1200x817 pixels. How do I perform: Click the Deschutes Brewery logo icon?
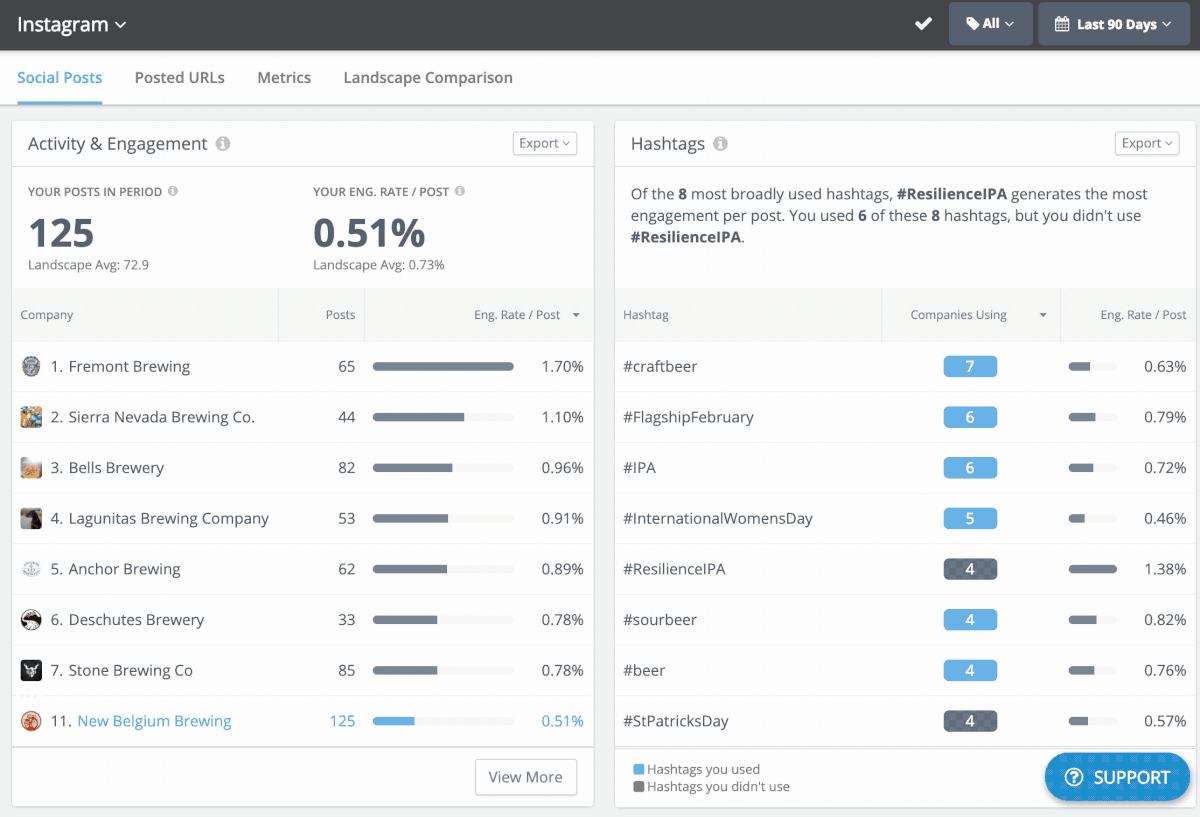pos(31,620)
